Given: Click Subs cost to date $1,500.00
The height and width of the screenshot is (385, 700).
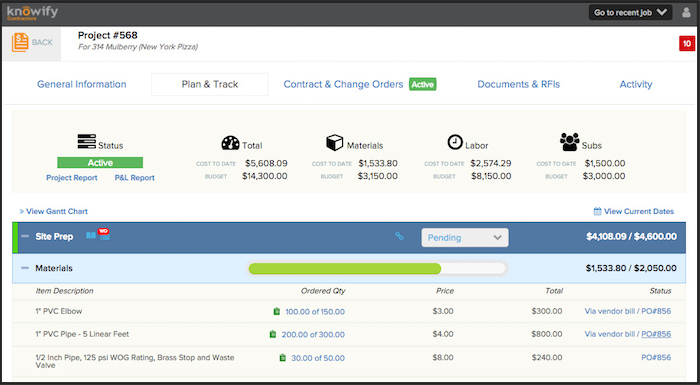Looking at the screenshot, I should pos(605,163).
